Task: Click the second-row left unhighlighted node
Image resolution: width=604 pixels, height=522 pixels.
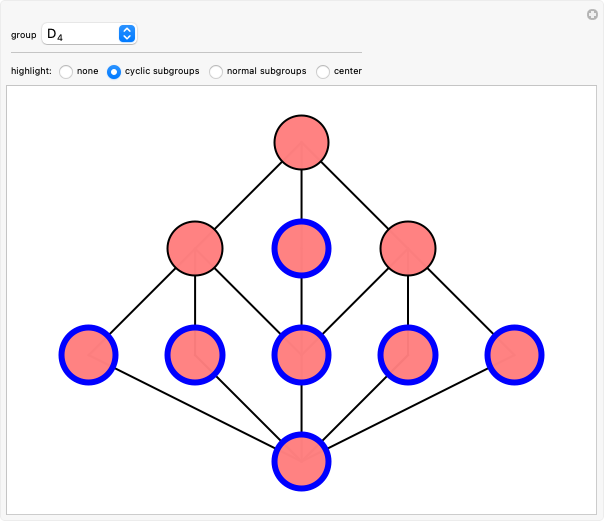Action: pos(195,248)
